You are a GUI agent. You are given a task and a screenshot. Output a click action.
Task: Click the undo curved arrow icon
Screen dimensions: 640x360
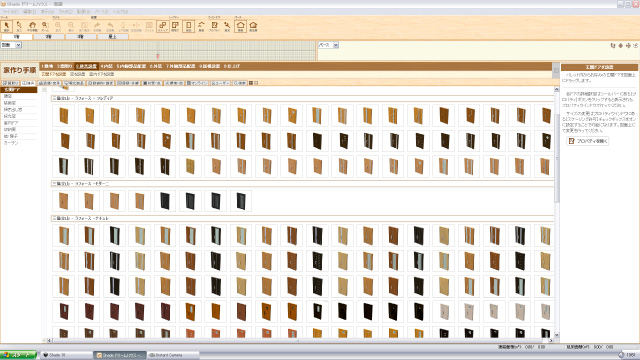pos(110,26)
